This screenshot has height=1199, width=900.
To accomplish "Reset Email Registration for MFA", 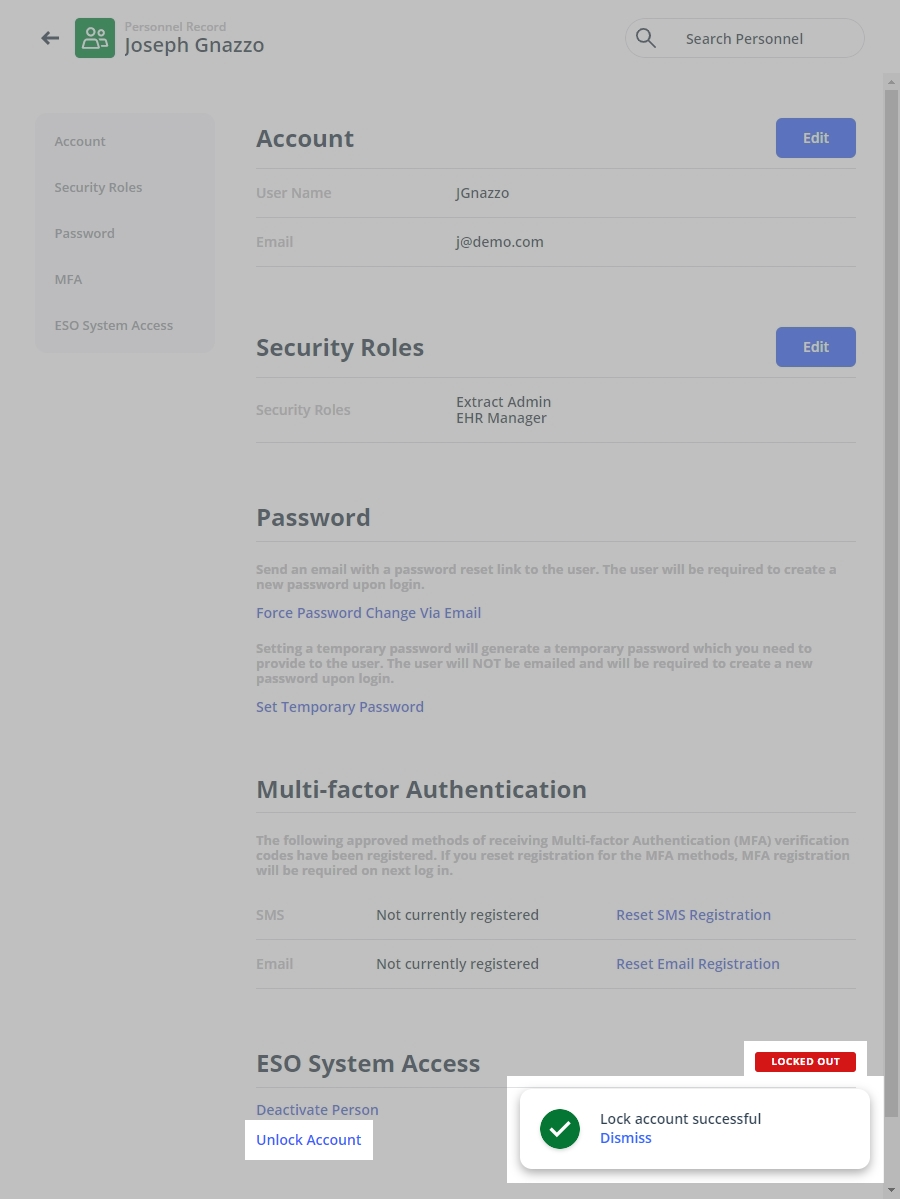I will click(697, 964).
